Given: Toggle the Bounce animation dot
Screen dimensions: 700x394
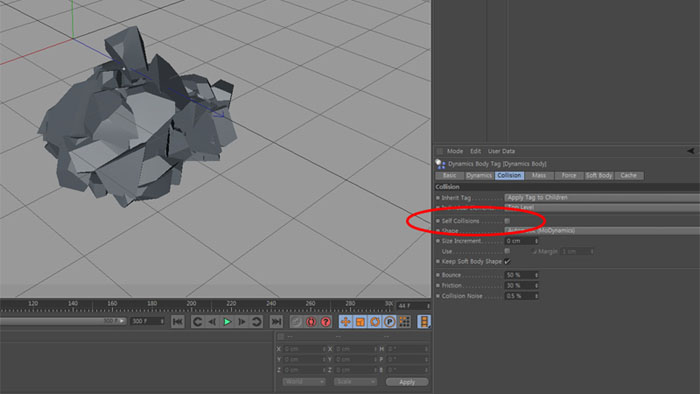Looking at the screenshot, I should (438, 275).
